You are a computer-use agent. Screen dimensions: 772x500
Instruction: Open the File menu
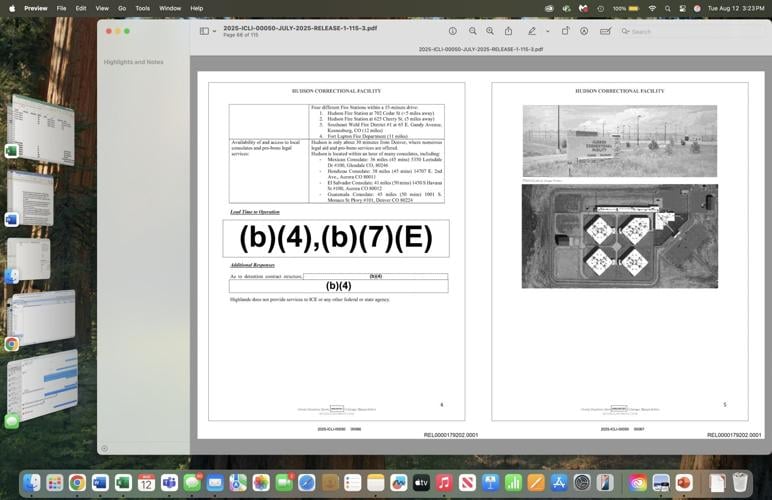click(62, 8)
